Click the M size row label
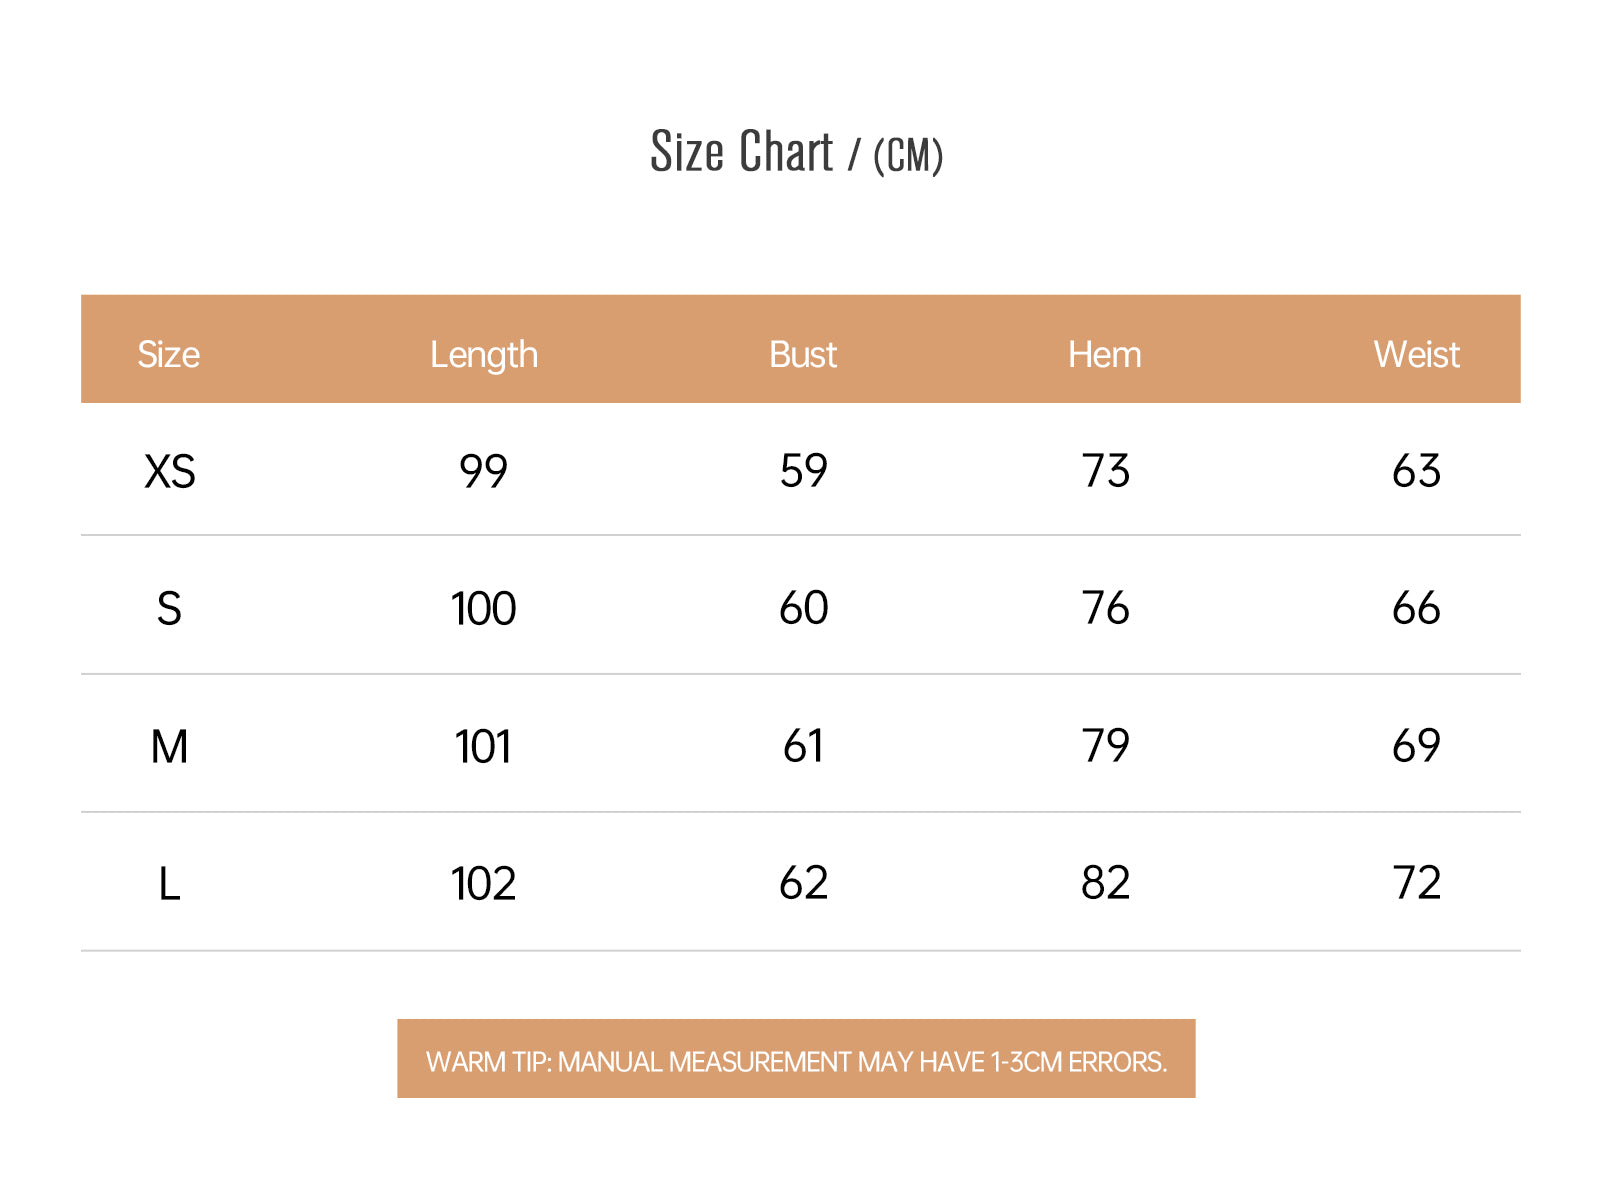The image size is (1600, 1200). point(170,747)
